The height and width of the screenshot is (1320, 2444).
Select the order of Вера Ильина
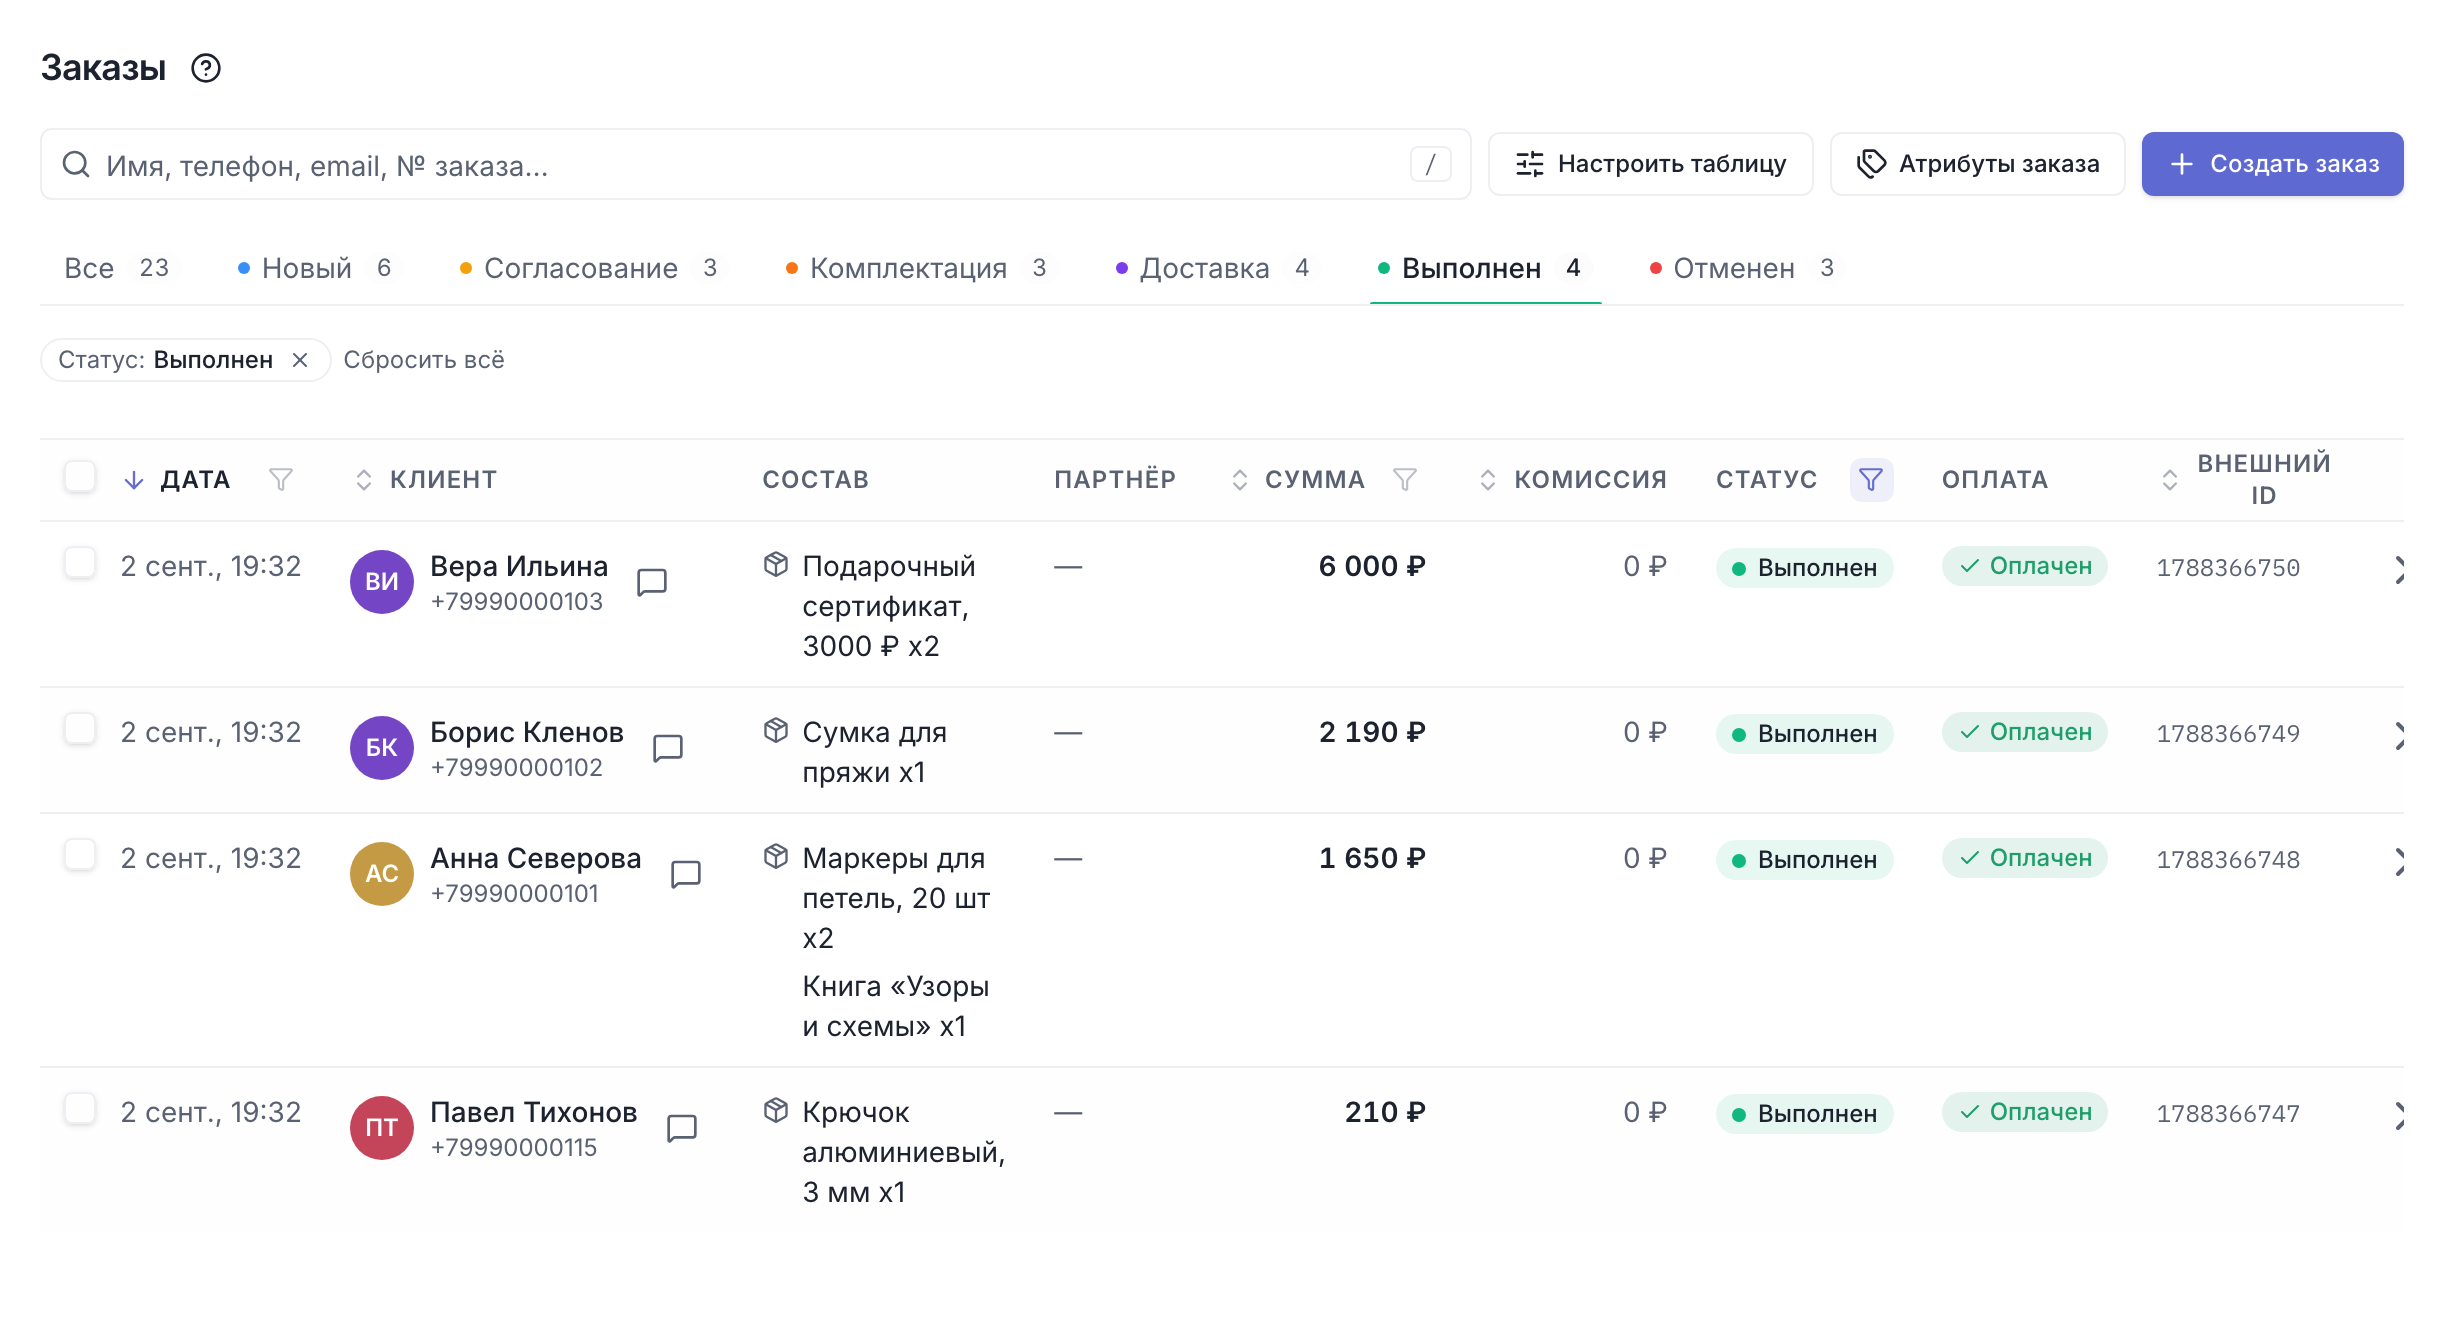(80, 563)
